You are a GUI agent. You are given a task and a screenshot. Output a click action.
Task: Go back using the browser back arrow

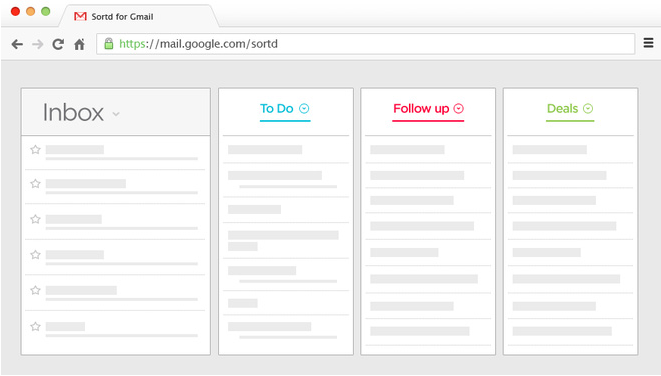pos(17,44)
